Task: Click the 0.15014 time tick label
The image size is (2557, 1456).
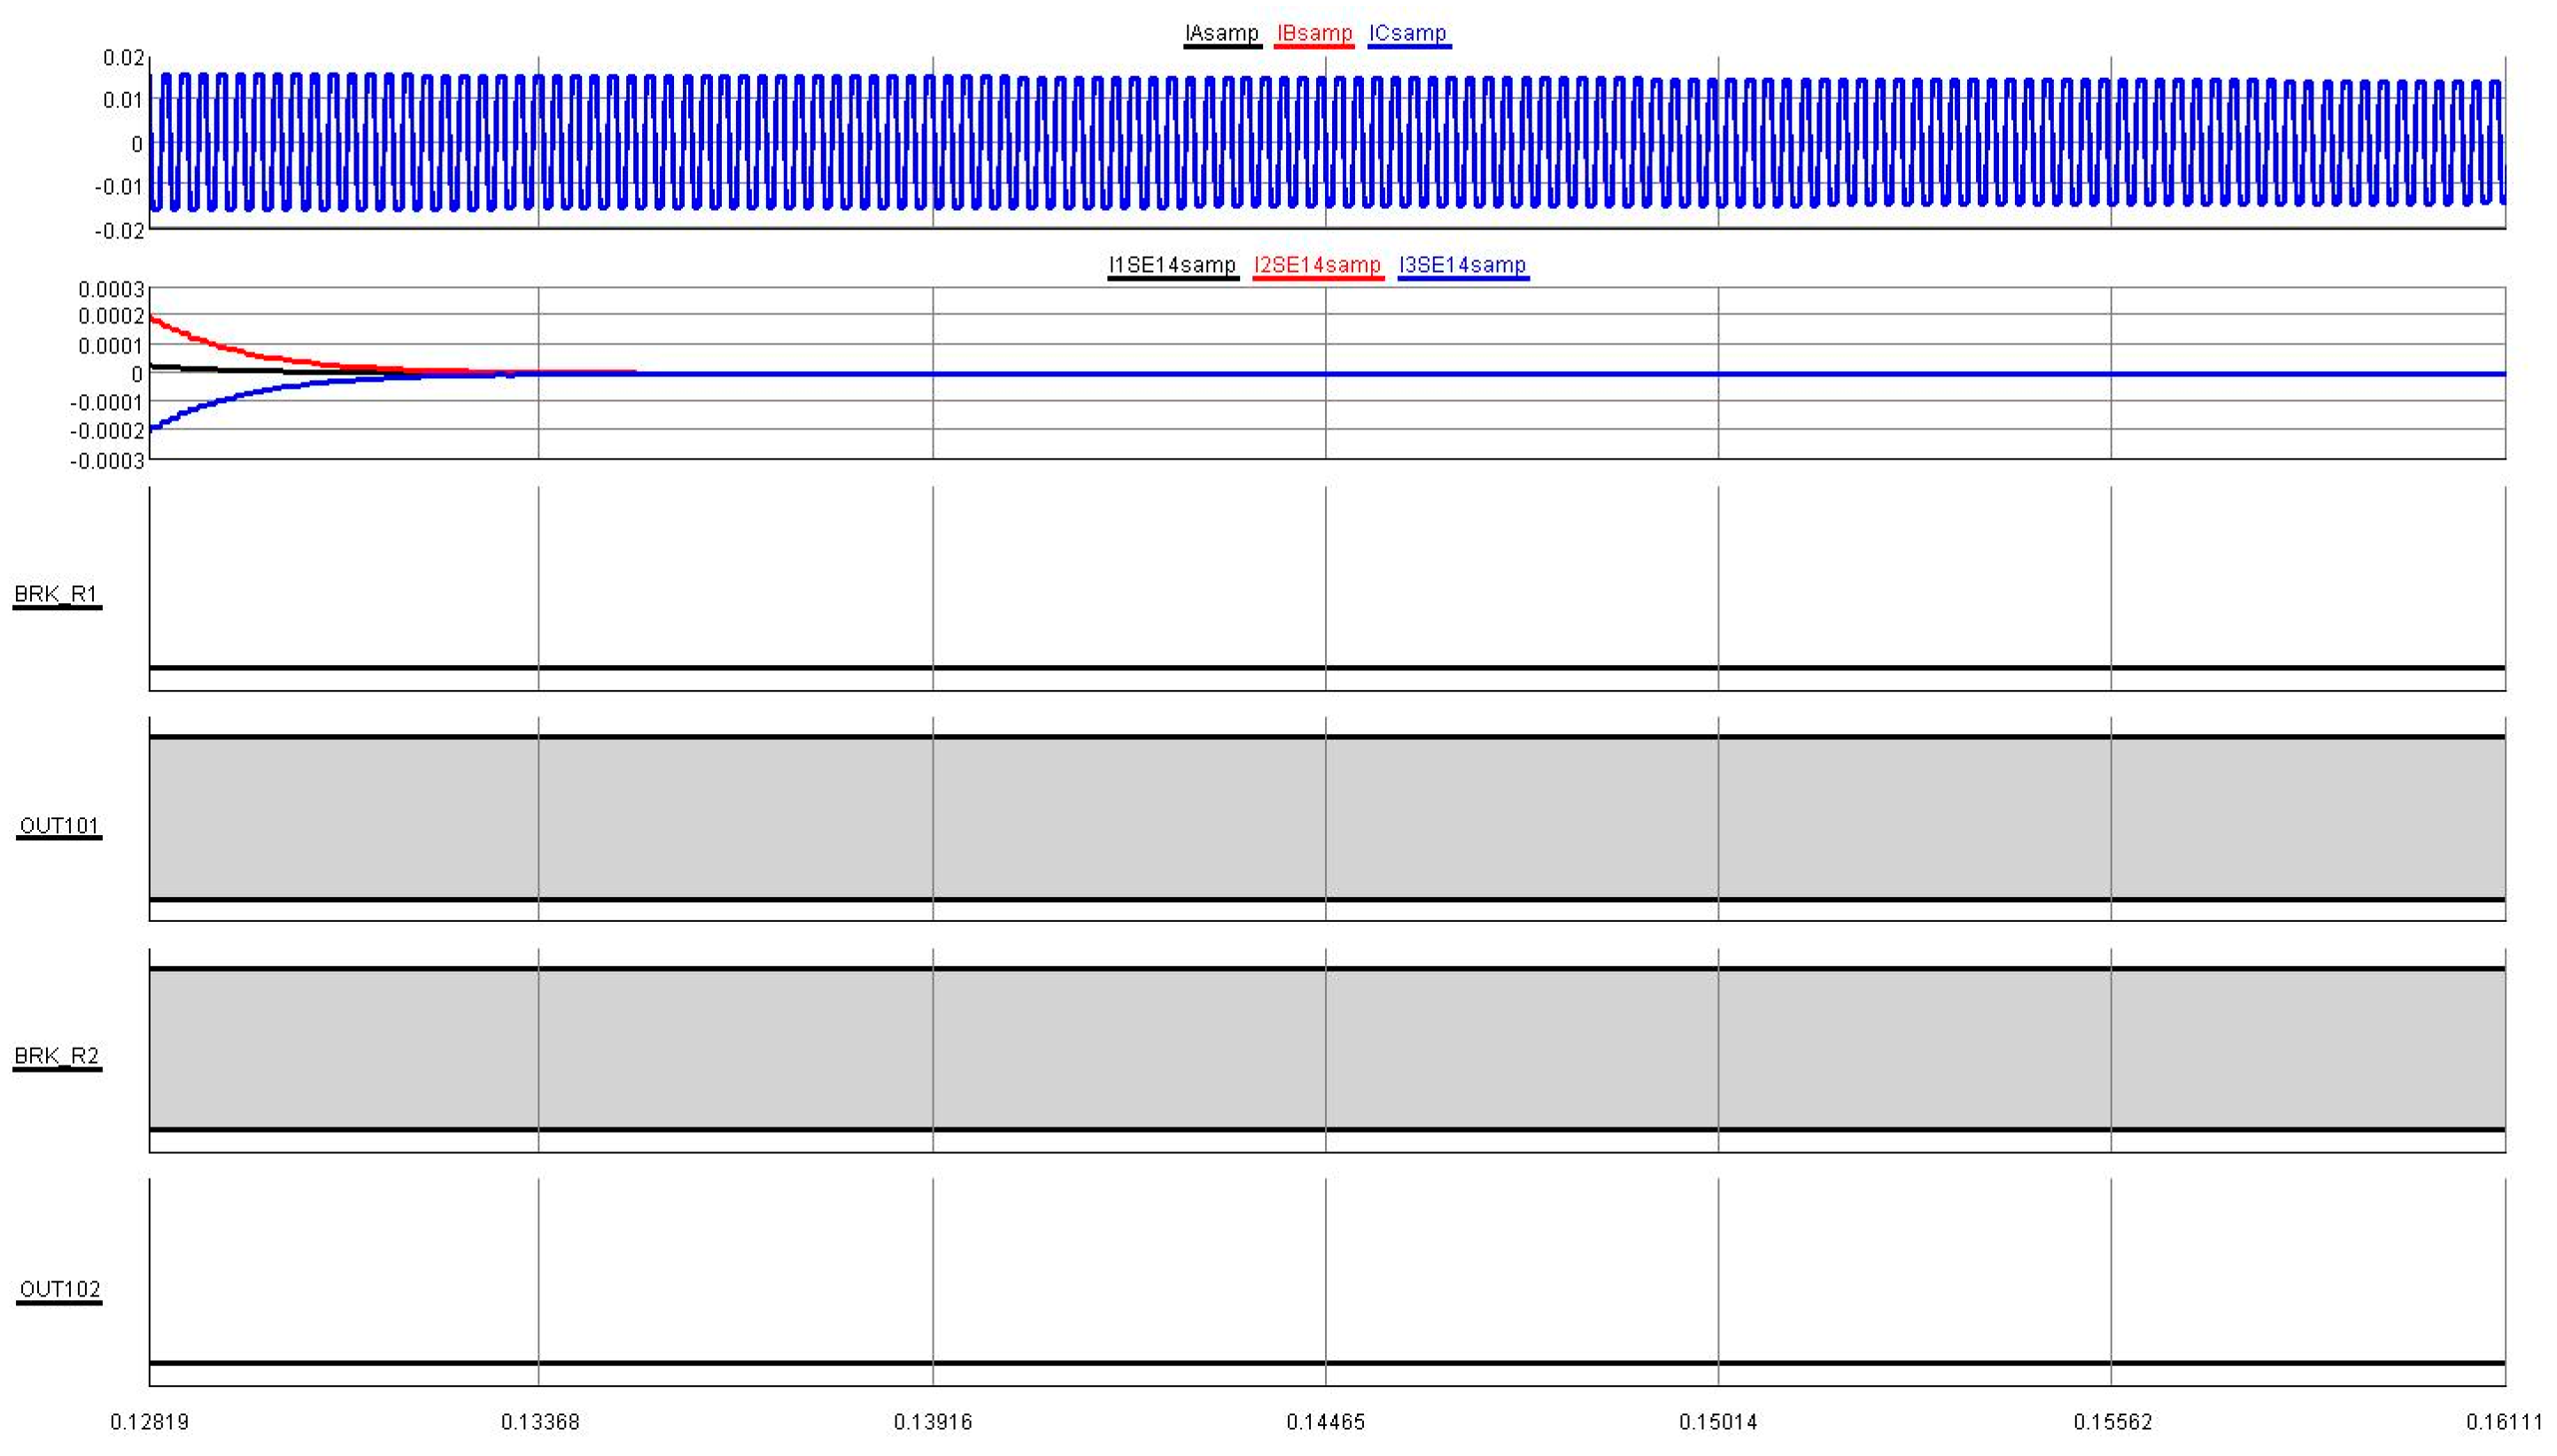Action: click(1718, 1422)
